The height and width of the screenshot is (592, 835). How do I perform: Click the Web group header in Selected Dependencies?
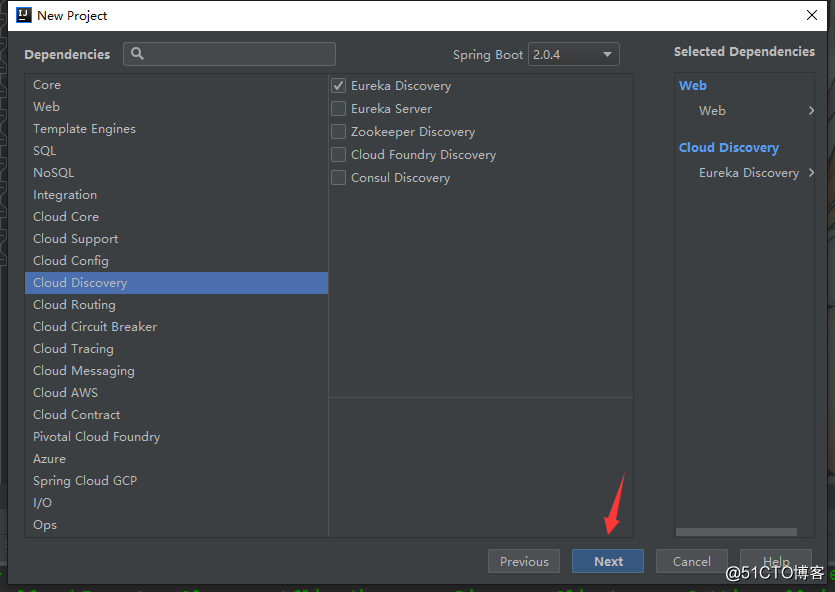coord(693,86)
